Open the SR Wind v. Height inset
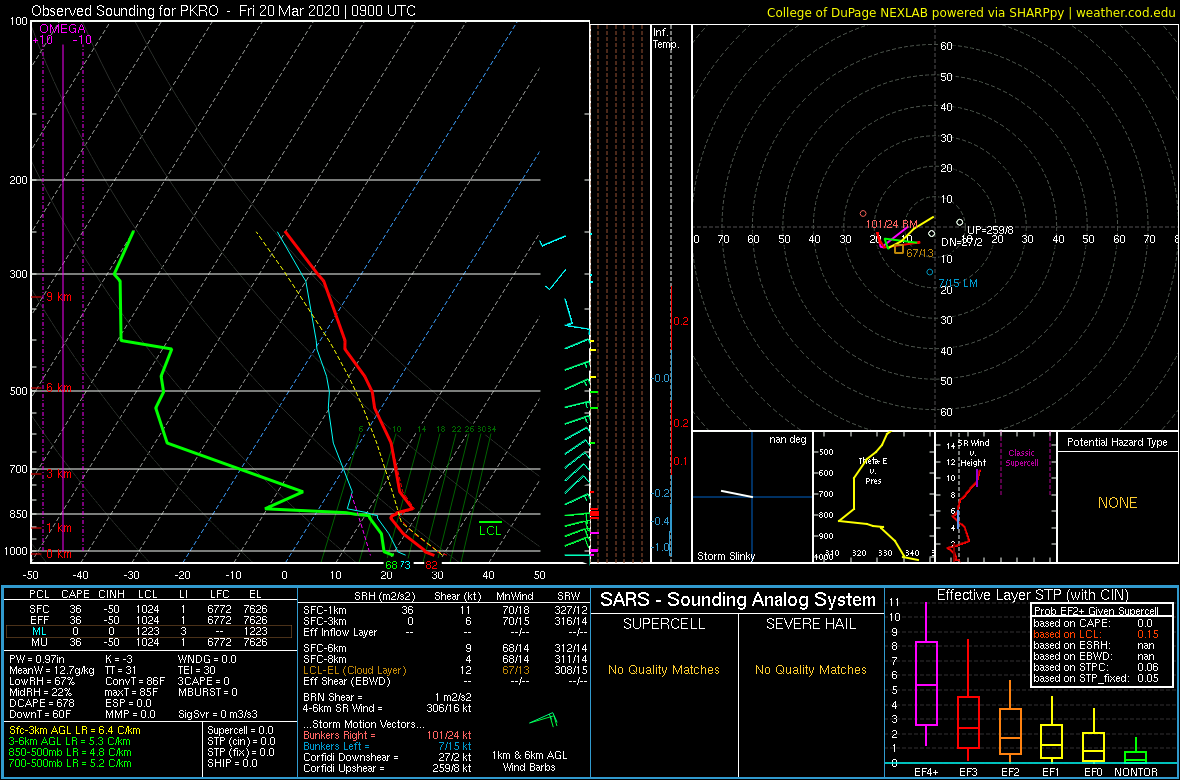The height and width of the screenshot is (780, 1180). (995, 497)
